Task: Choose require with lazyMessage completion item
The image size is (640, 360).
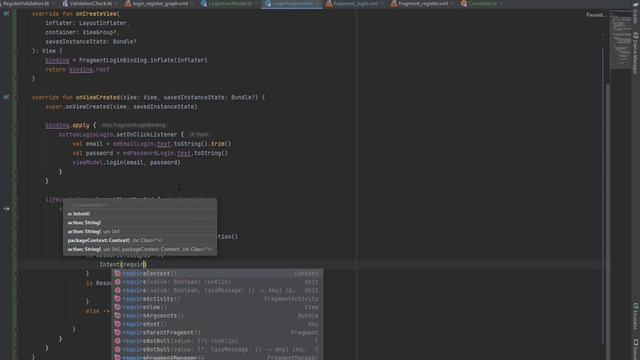Action: (218, 291)
